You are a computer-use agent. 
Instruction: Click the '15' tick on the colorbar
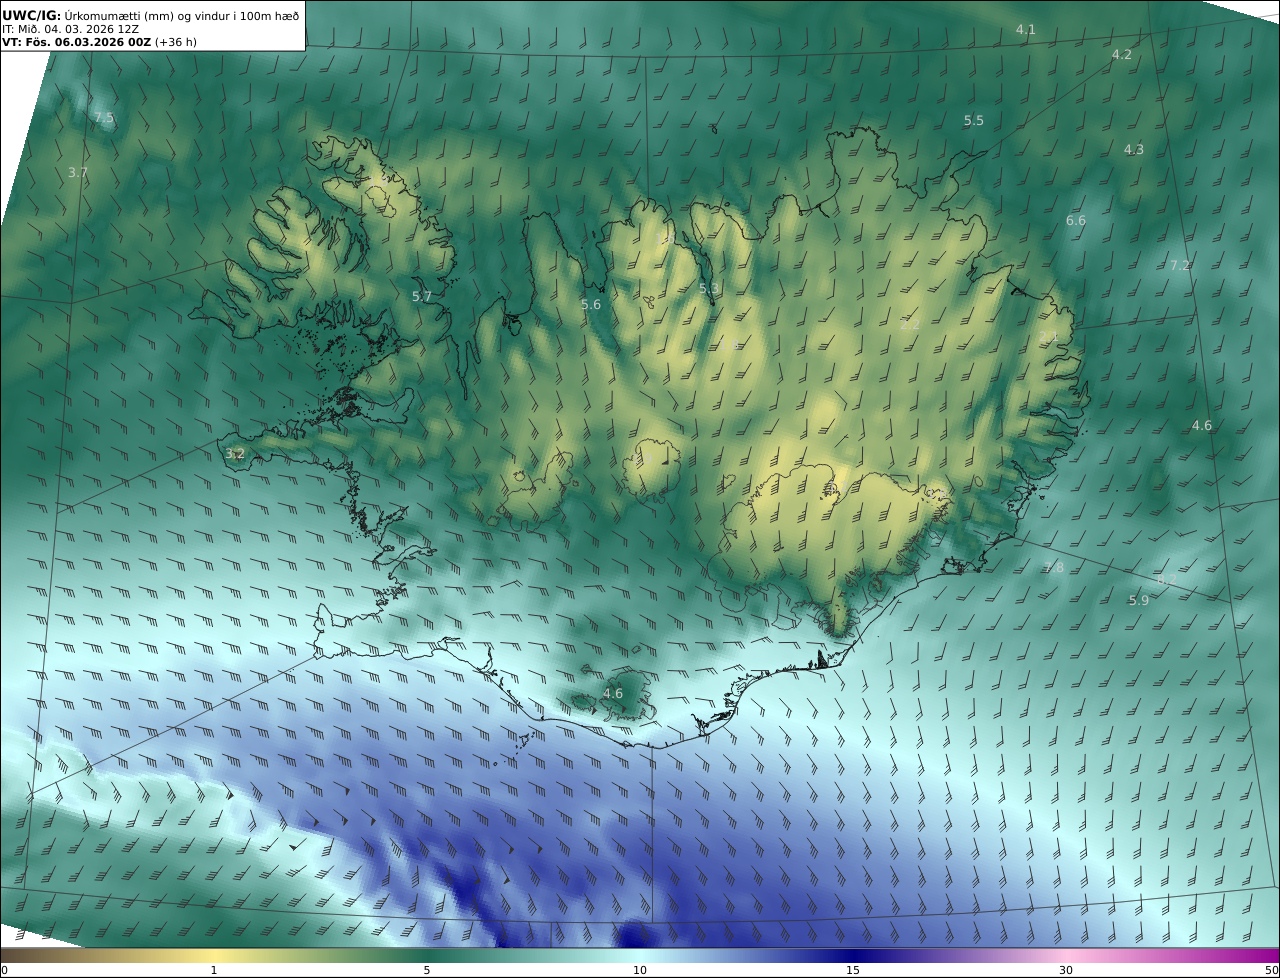point(853,970)
